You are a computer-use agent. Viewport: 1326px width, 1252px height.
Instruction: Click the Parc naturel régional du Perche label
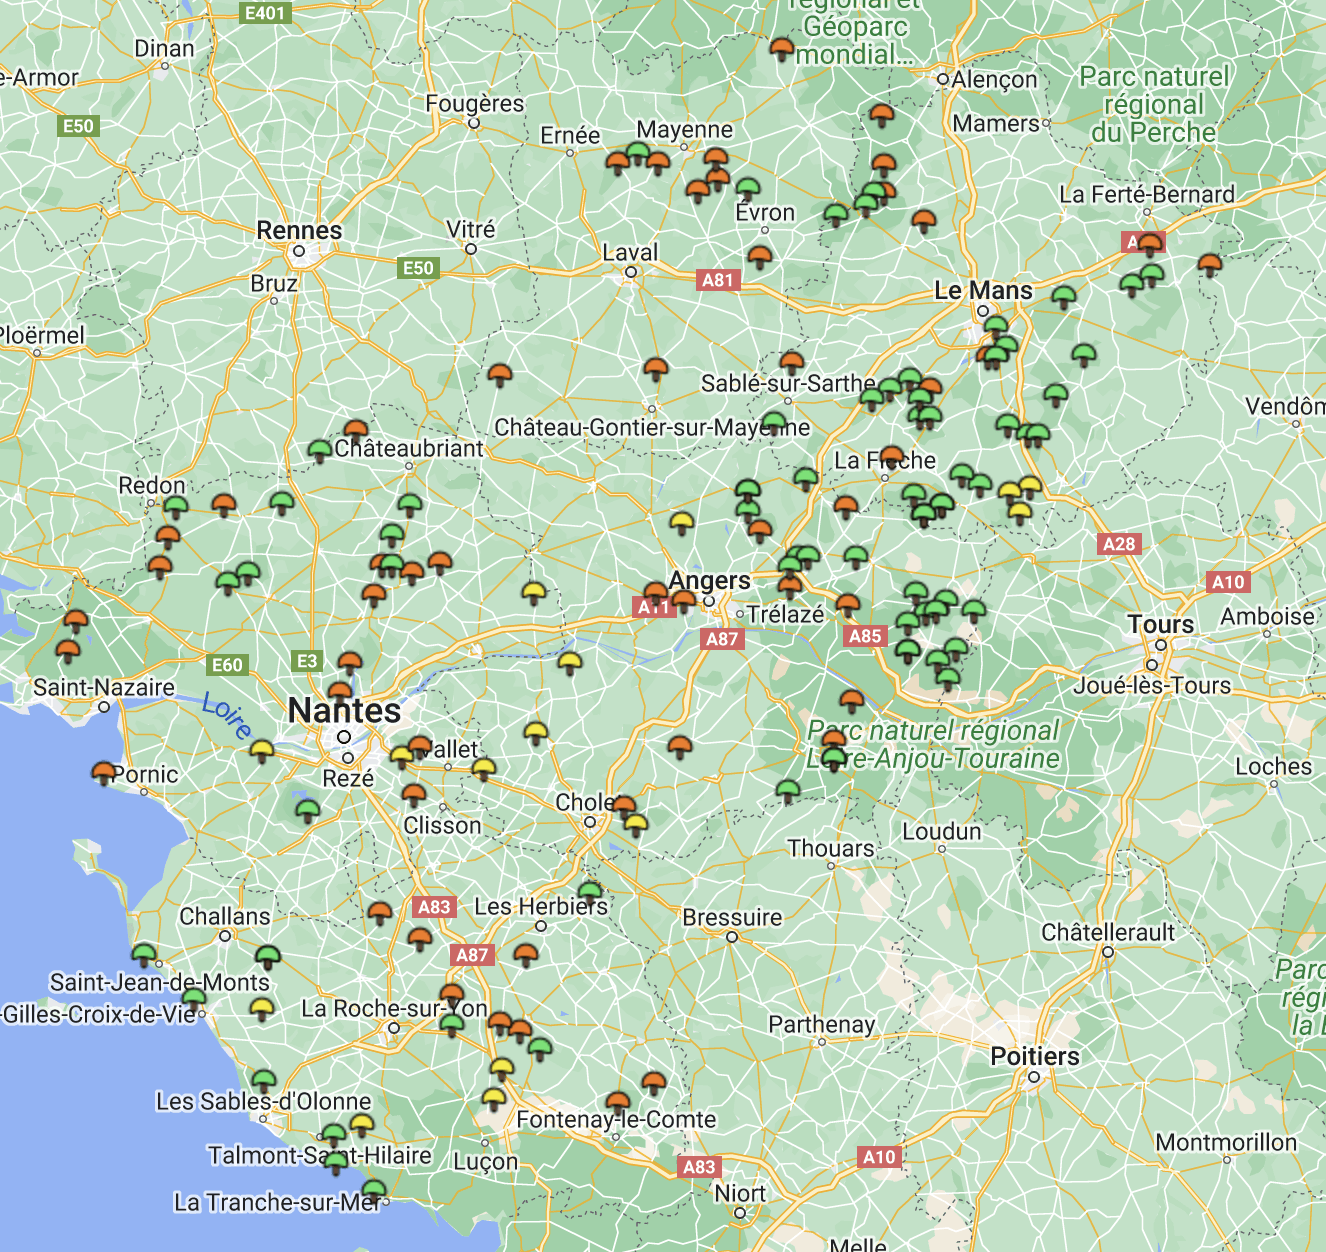(1153, 104)
